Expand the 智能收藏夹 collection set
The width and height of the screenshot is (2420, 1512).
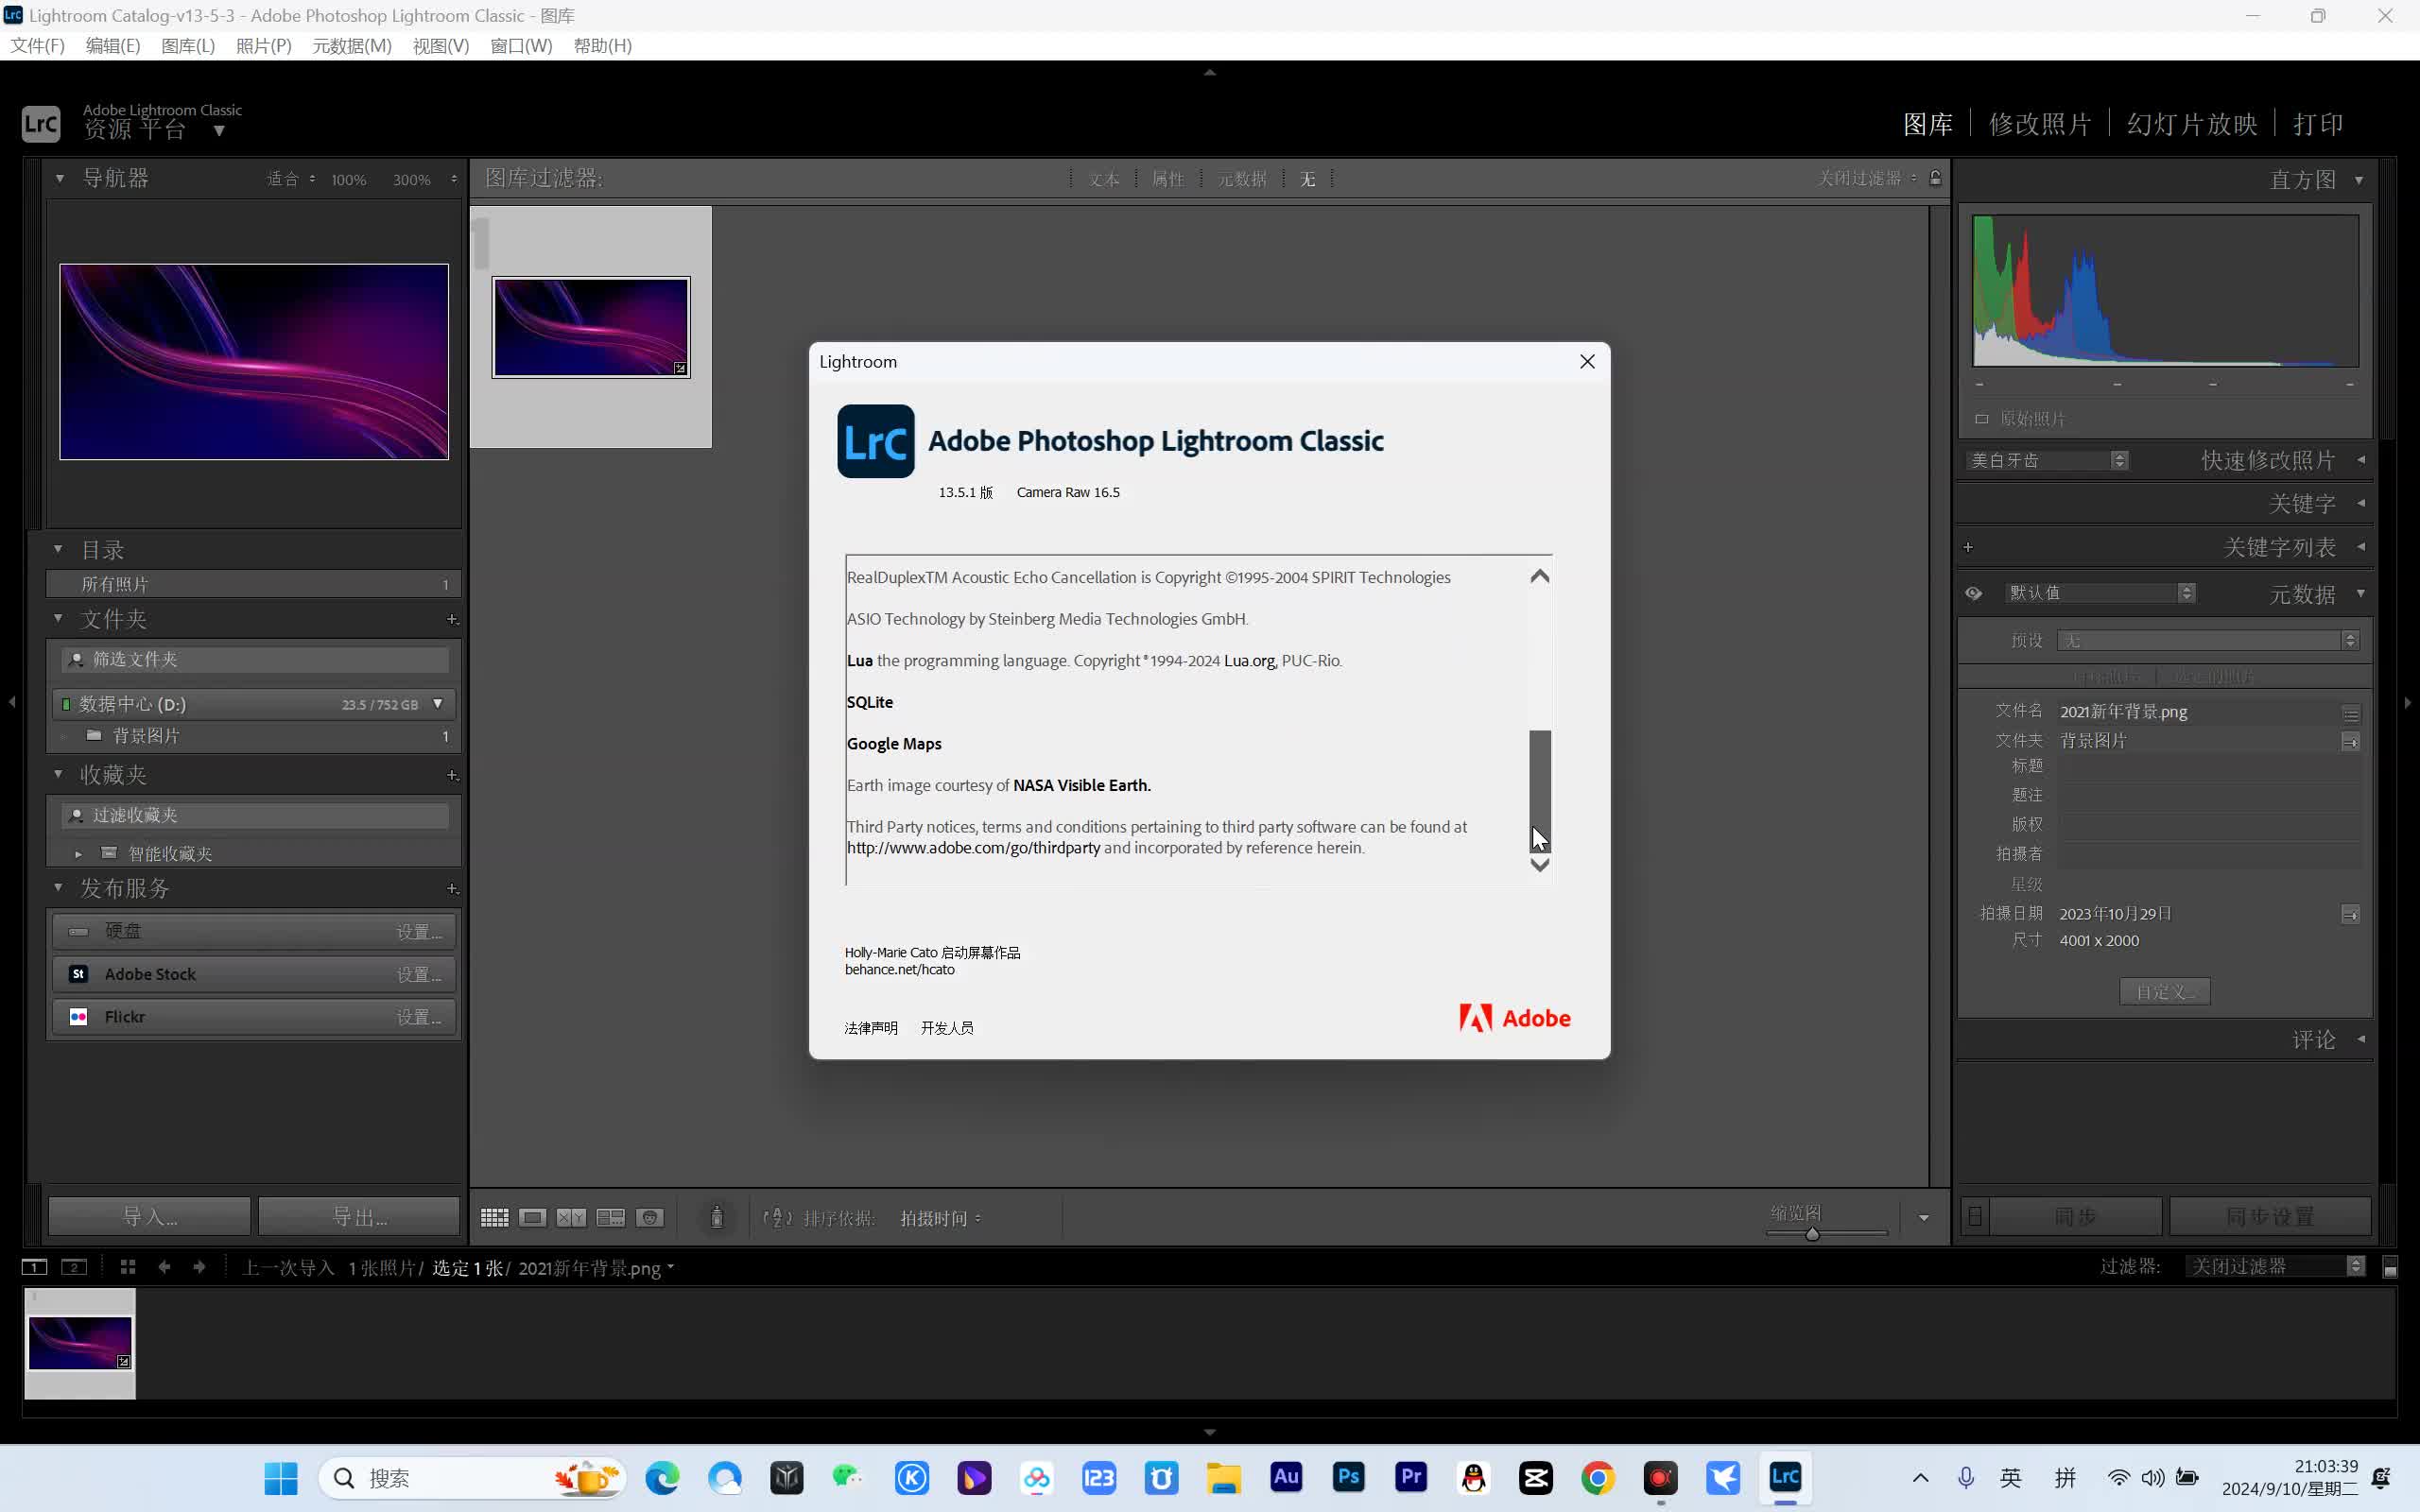(x=78, y=854)
